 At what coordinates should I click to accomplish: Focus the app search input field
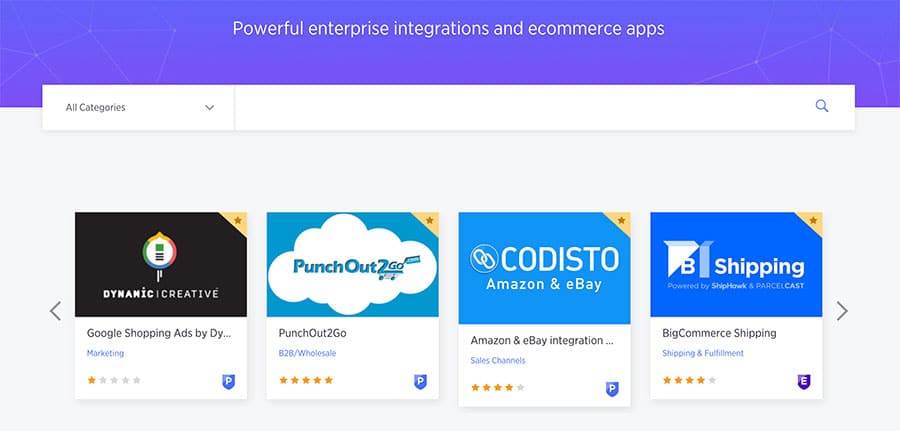click(522, 107)
